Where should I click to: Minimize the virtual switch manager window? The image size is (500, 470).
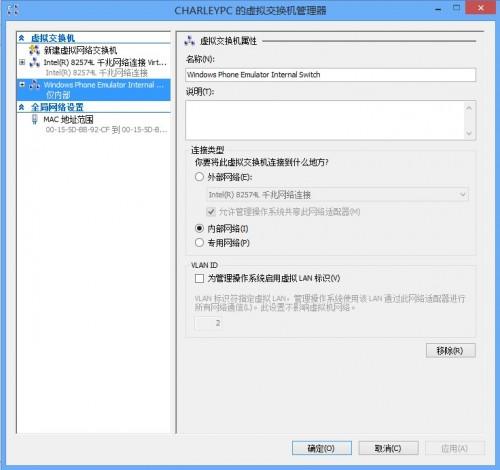438,9
